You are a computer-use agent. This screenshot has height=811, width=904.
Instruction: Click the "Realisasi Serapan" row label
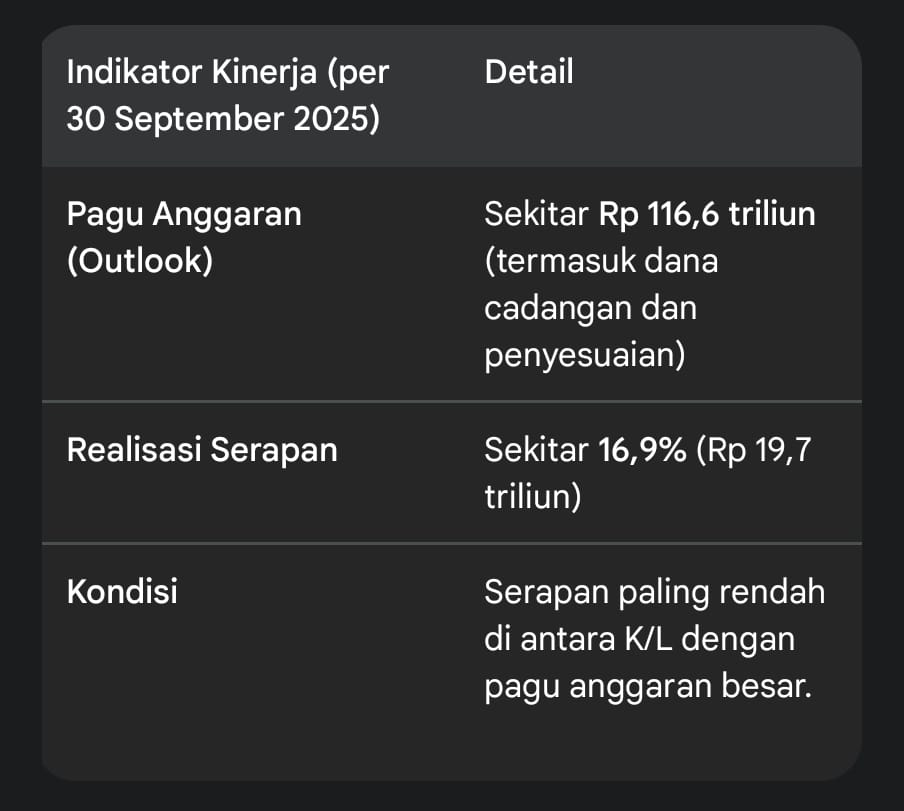point(202,450)
